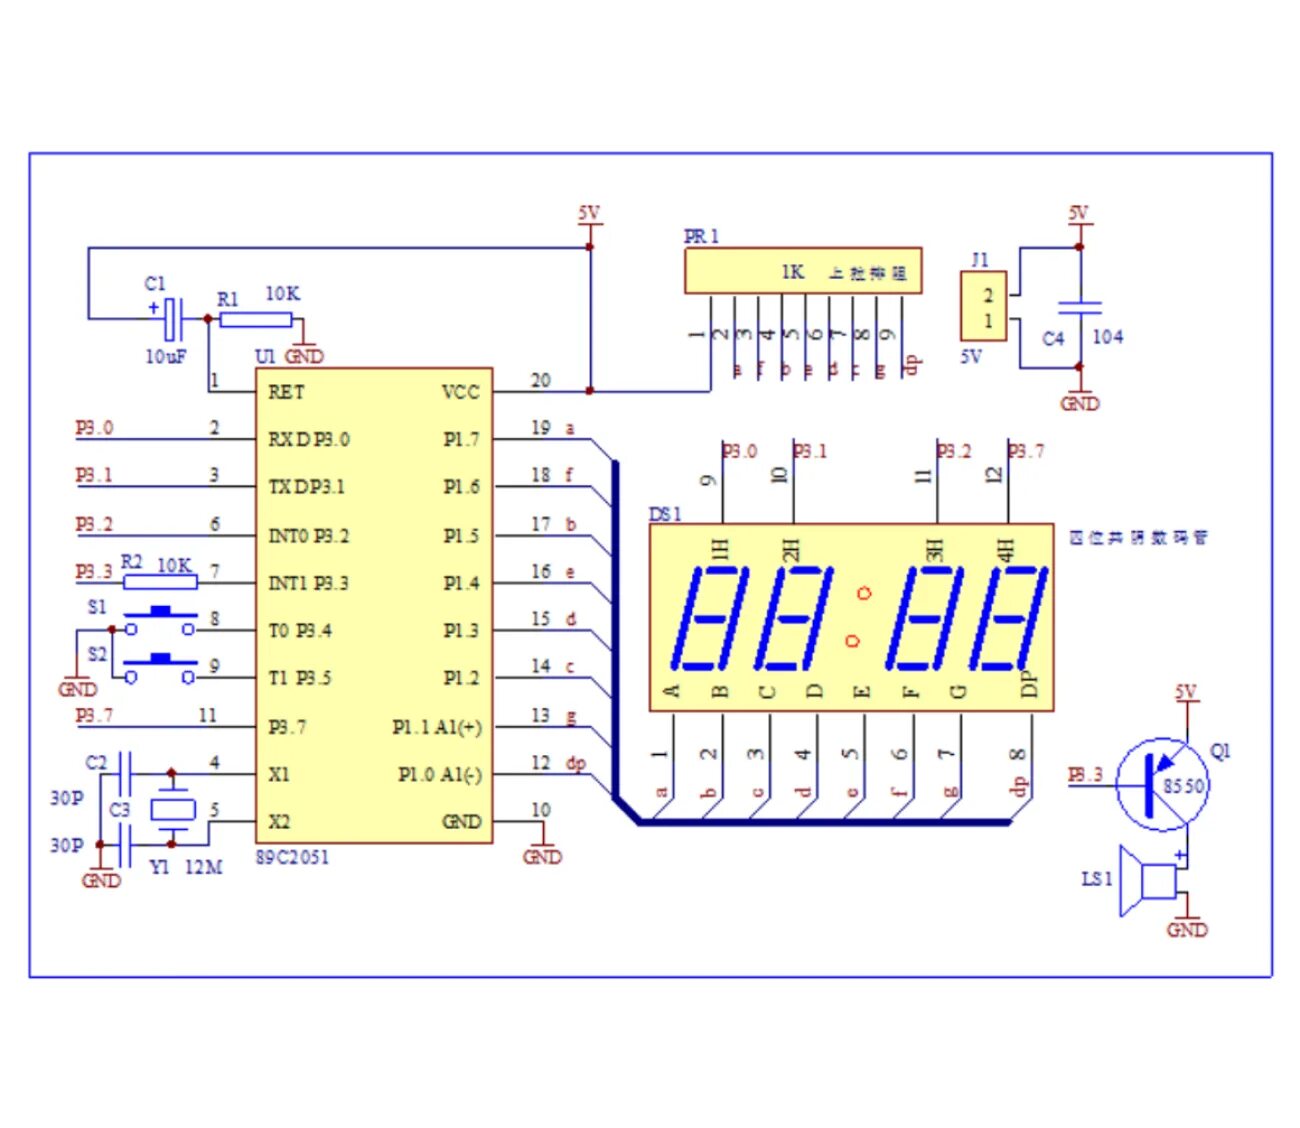
Task: Click the 5V supply node above VCC
Action: [590, 213]
